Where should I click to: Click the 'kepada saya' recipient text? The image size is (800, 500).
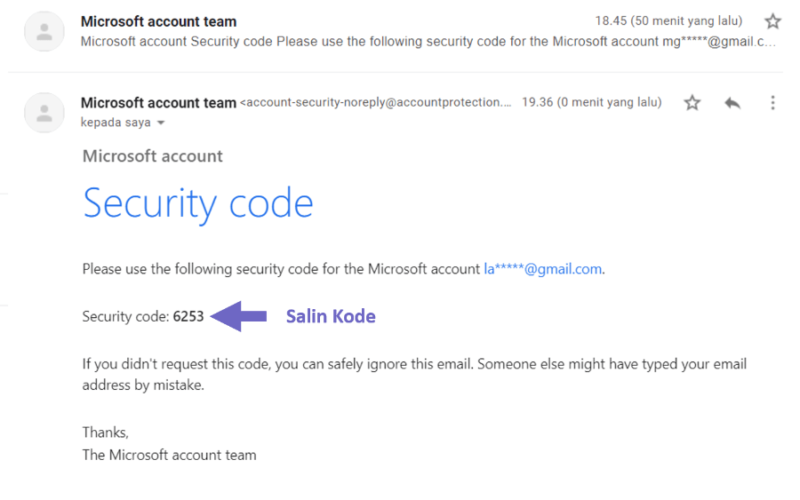(116, 122)
